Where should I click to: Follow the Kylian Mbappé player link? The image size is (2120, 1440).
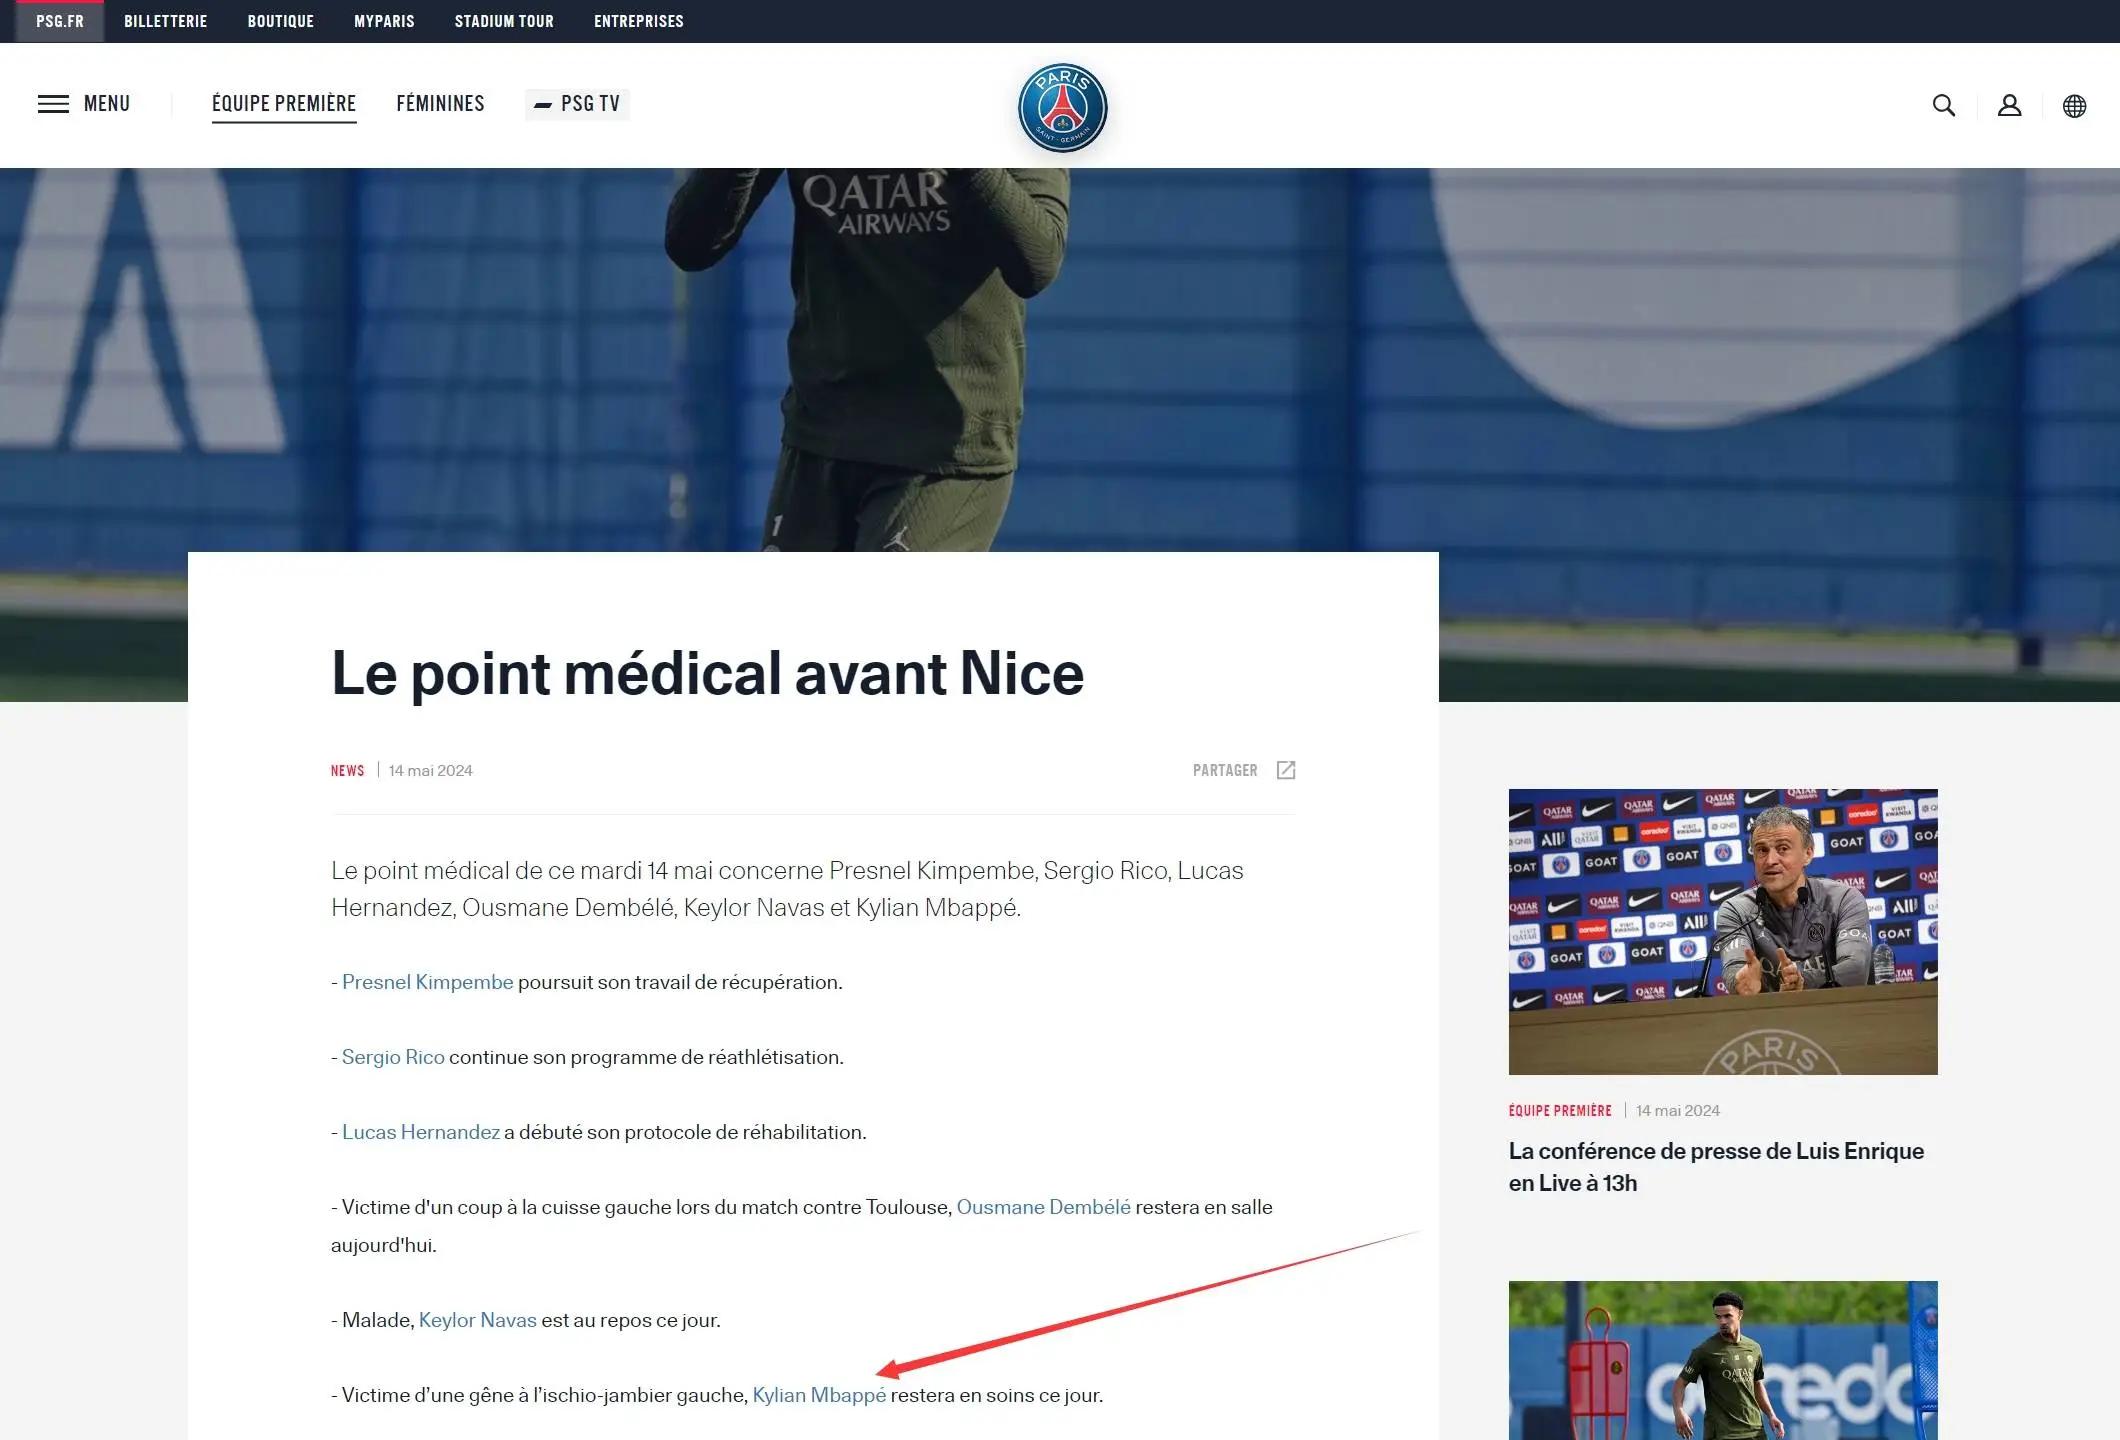pos(819,1395)
